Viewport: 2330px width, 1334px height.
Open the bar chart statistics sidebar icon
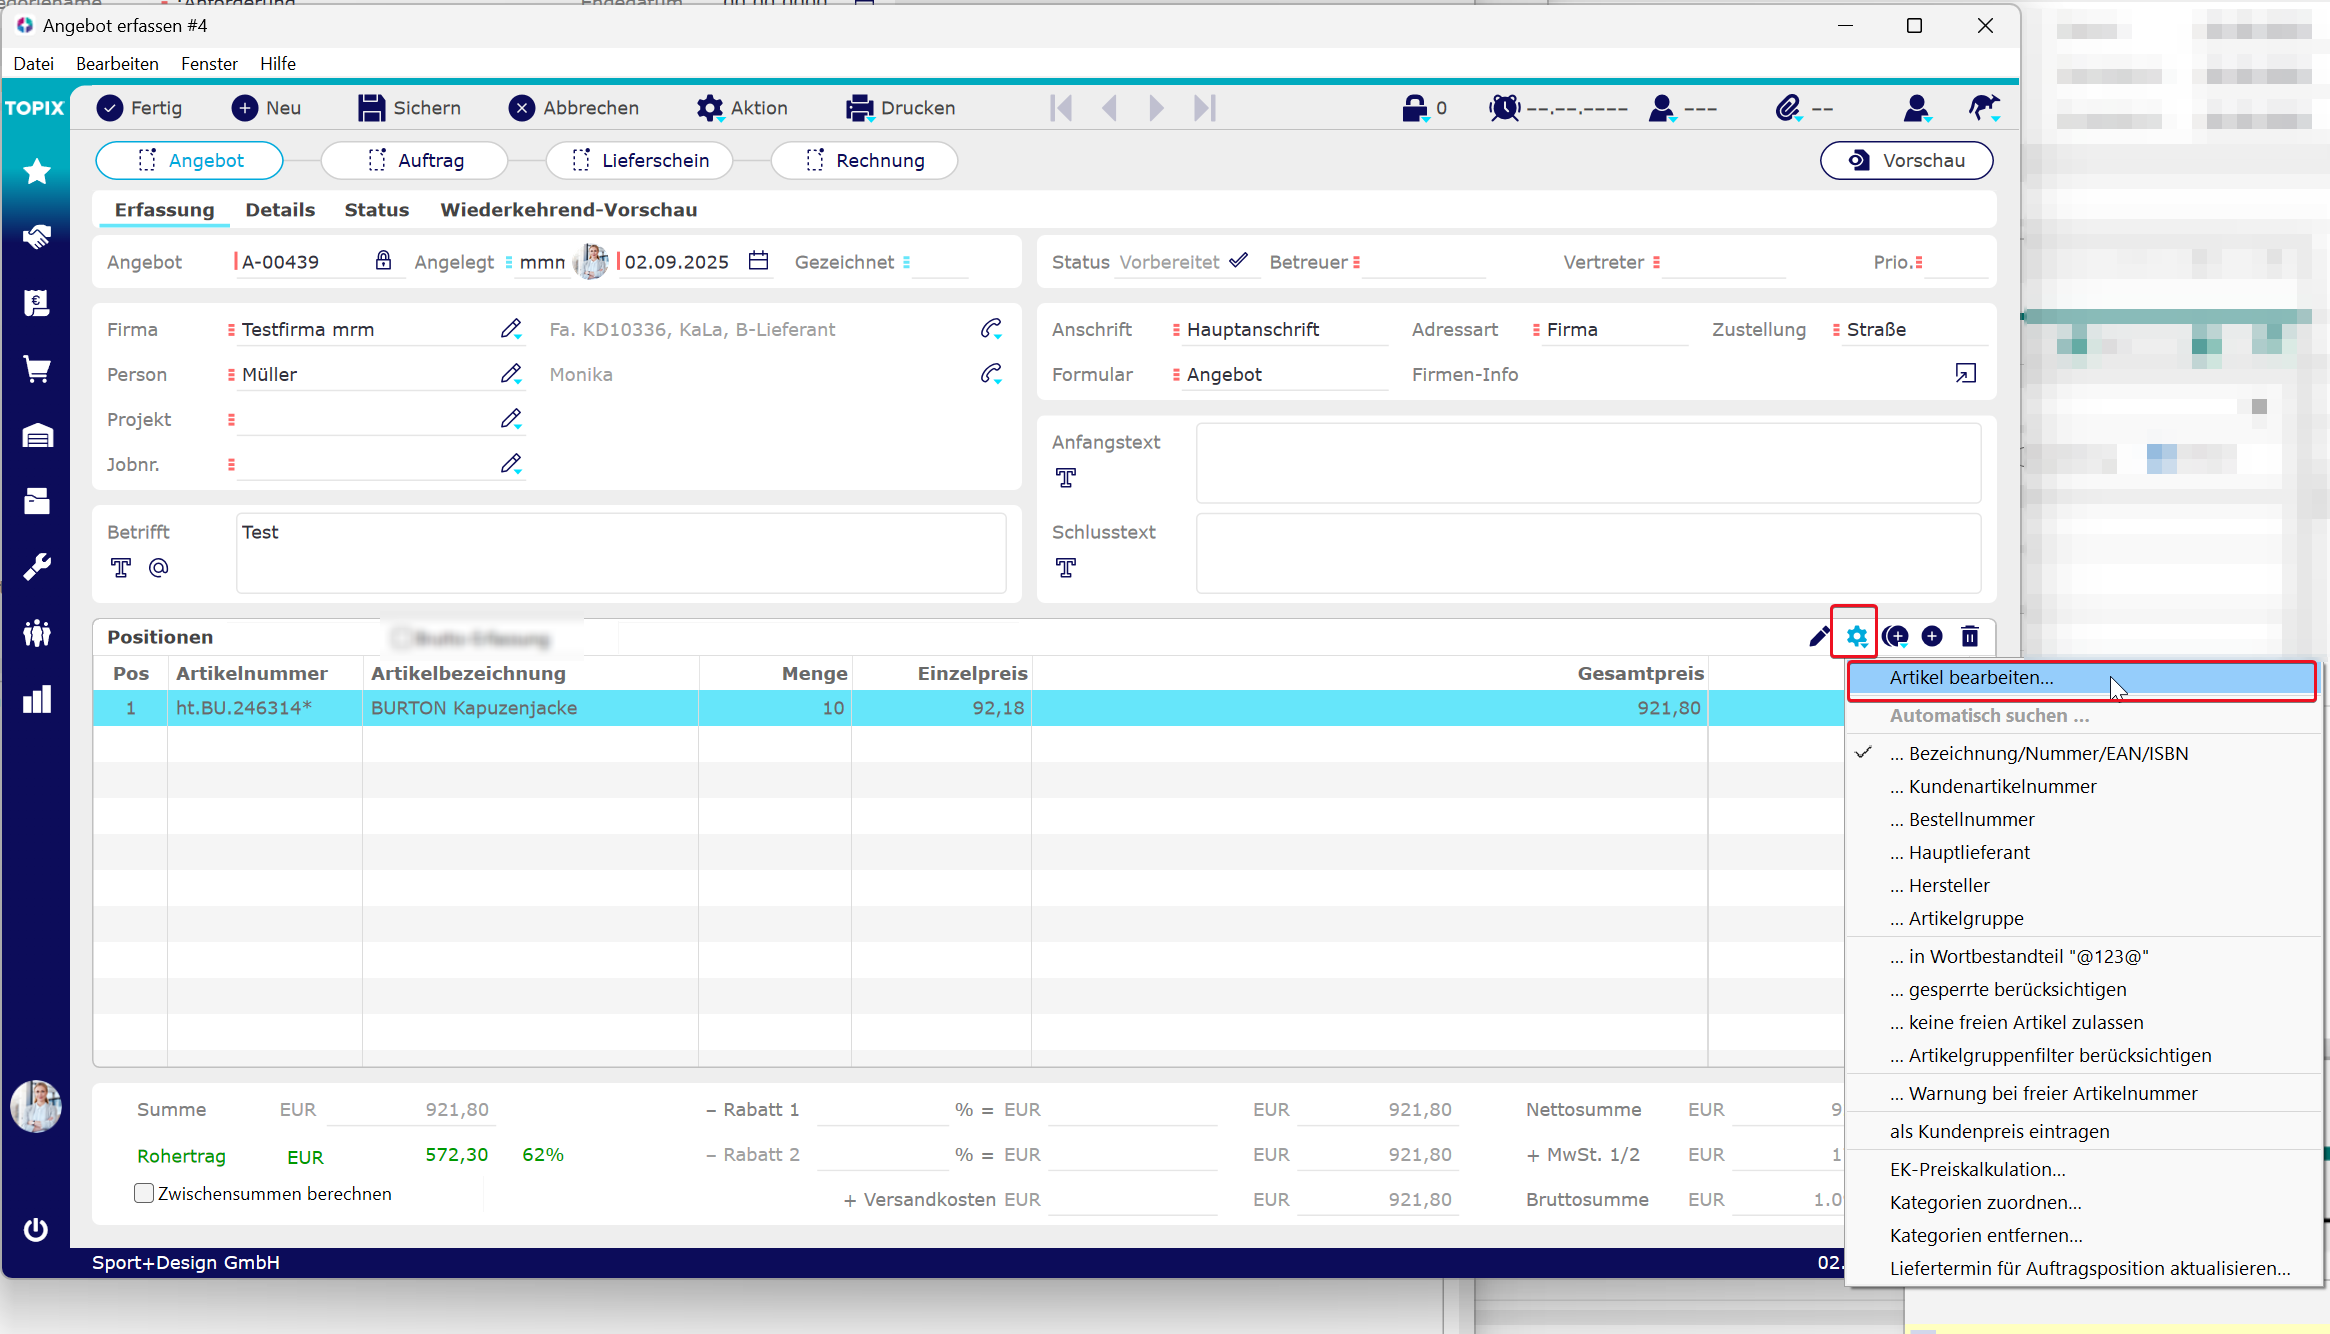37,699
